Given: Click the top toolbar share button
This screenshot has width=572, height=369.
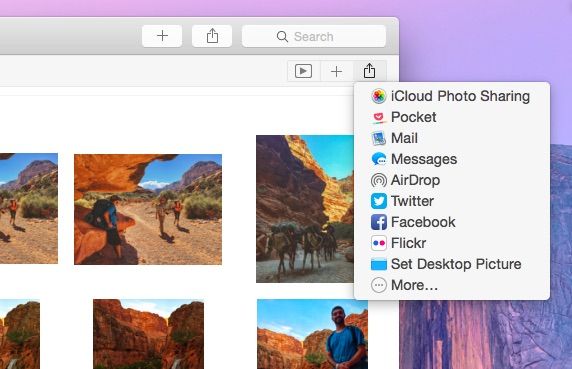Looking at the screenshot, I should (x=212, y=36).
